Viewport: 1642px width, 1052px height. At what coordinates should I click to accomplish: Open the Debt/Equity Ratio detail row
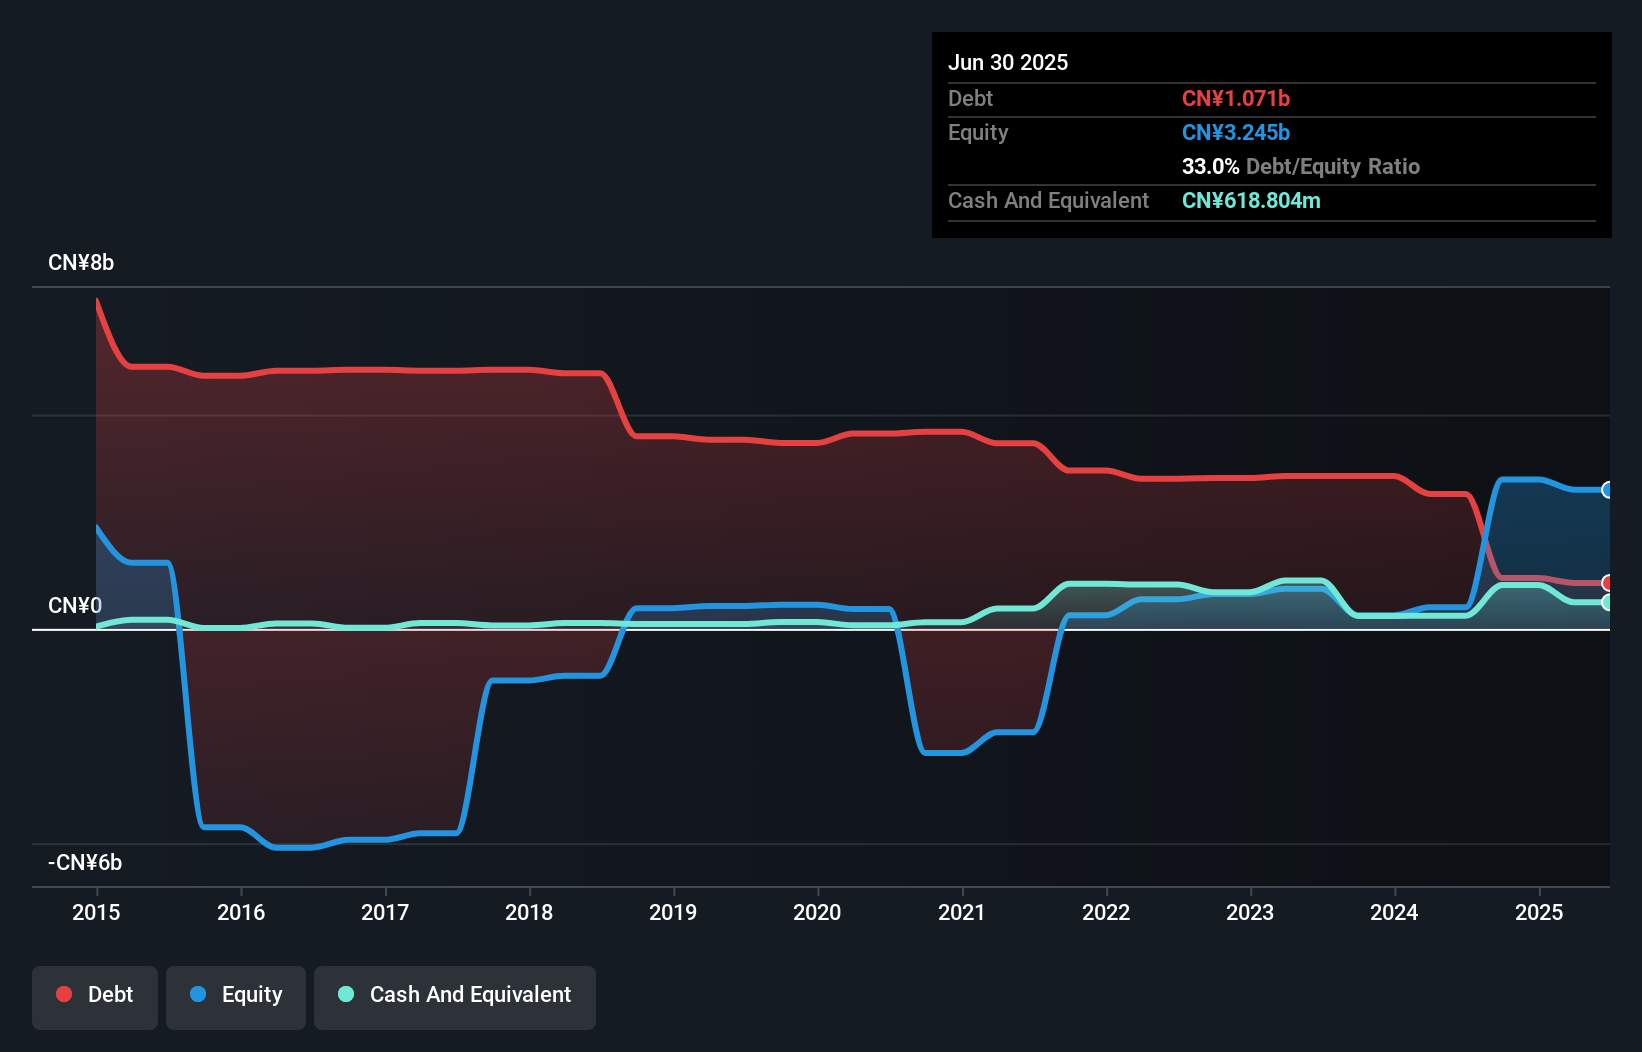[x=1301, y=166]
